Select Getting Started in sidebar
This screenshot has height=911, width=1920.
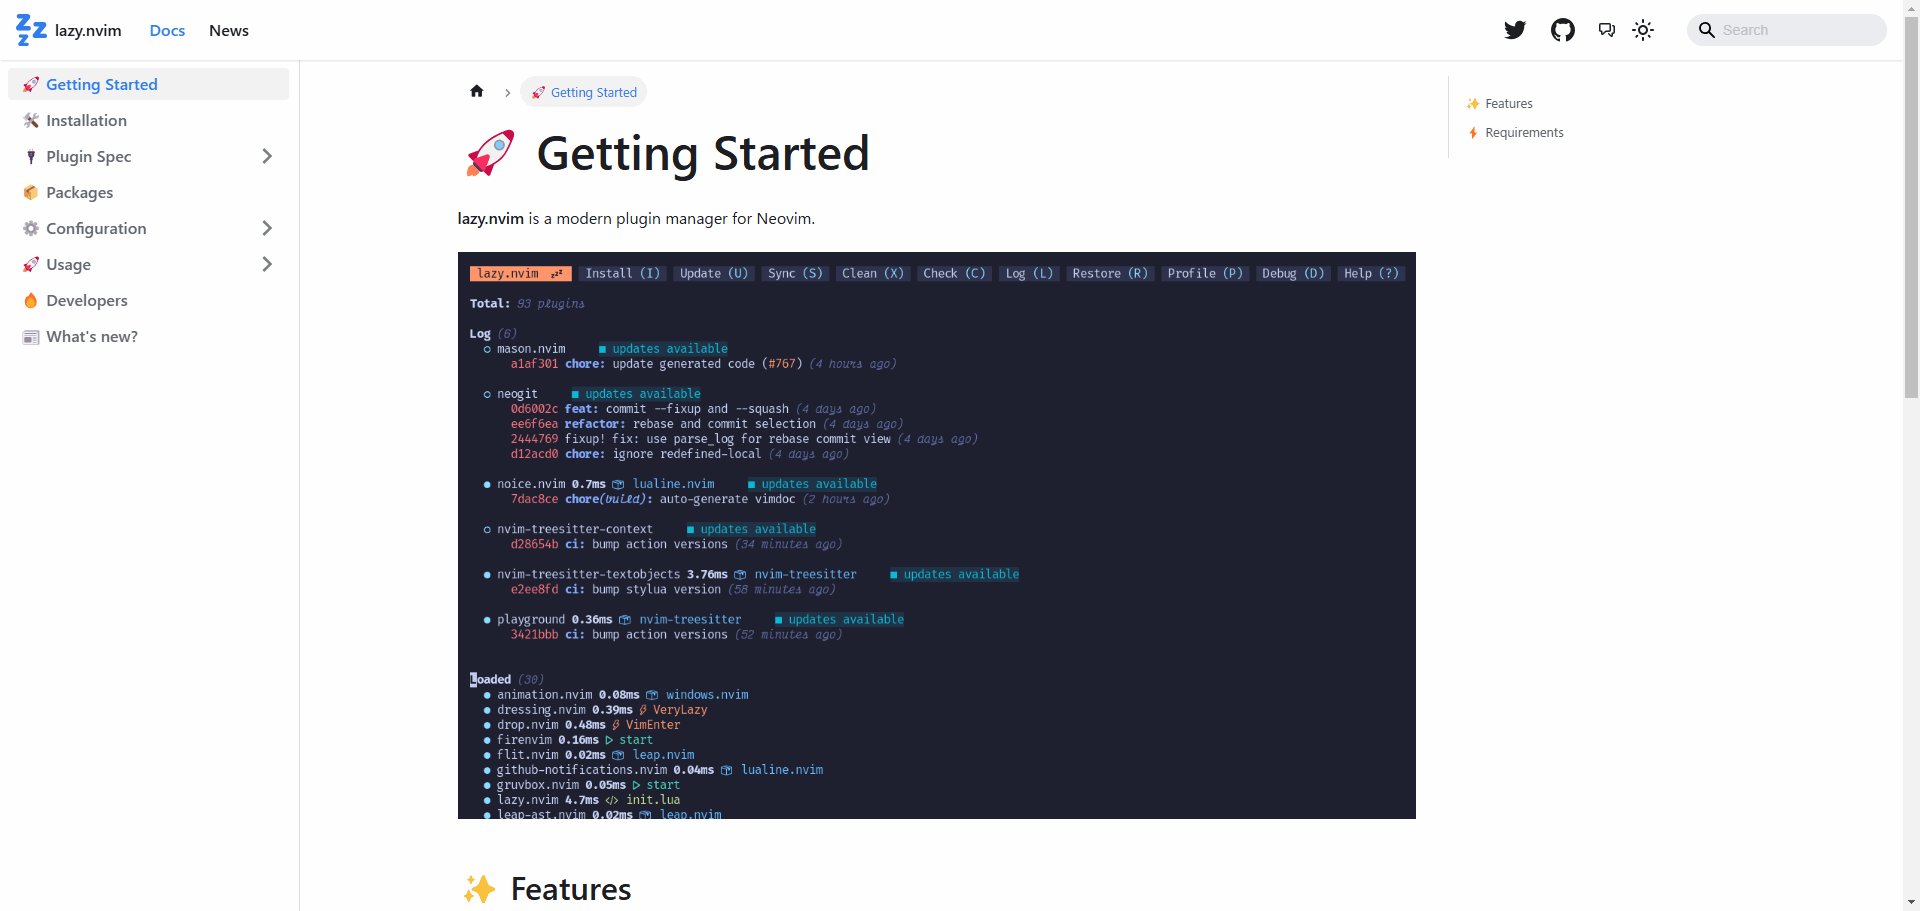point(148,84)
